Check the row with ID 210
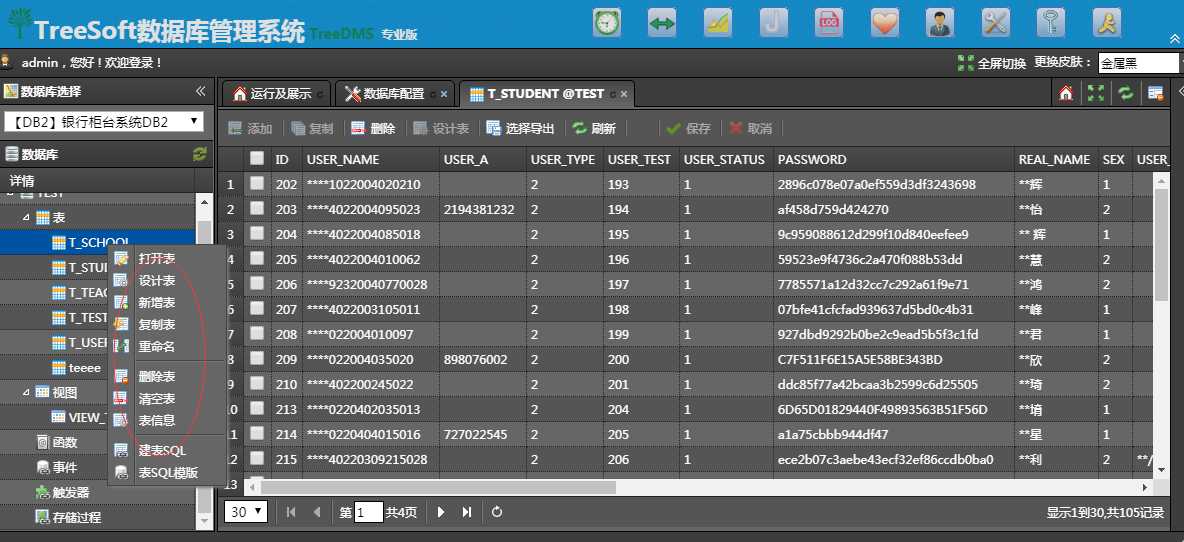The height and width of the screenshot is (542, 1184). (x=257, y=383)
